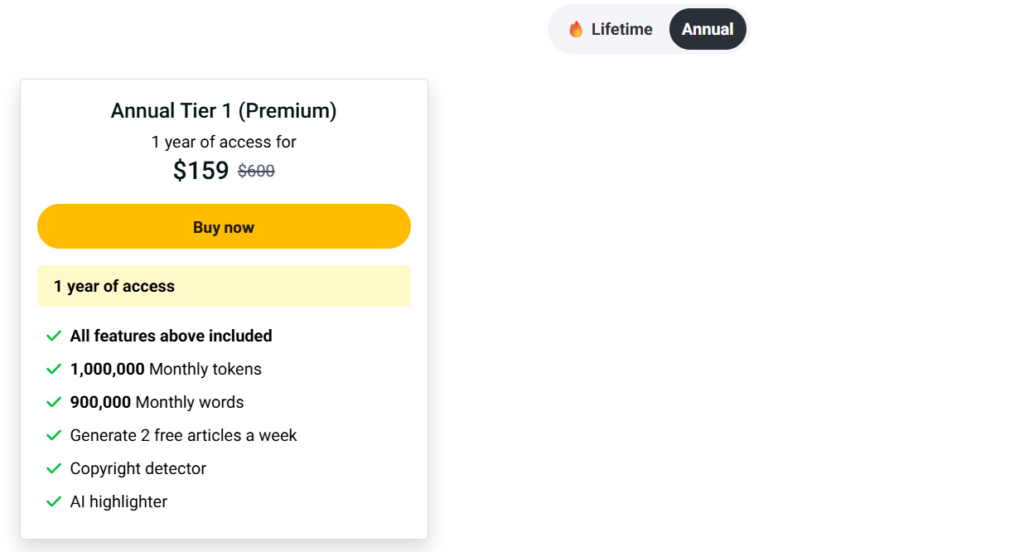Click the 900,000 Monthly words text
This screenshot has height=552, width=1024.
pyautogui.click(x=157, y=402)
